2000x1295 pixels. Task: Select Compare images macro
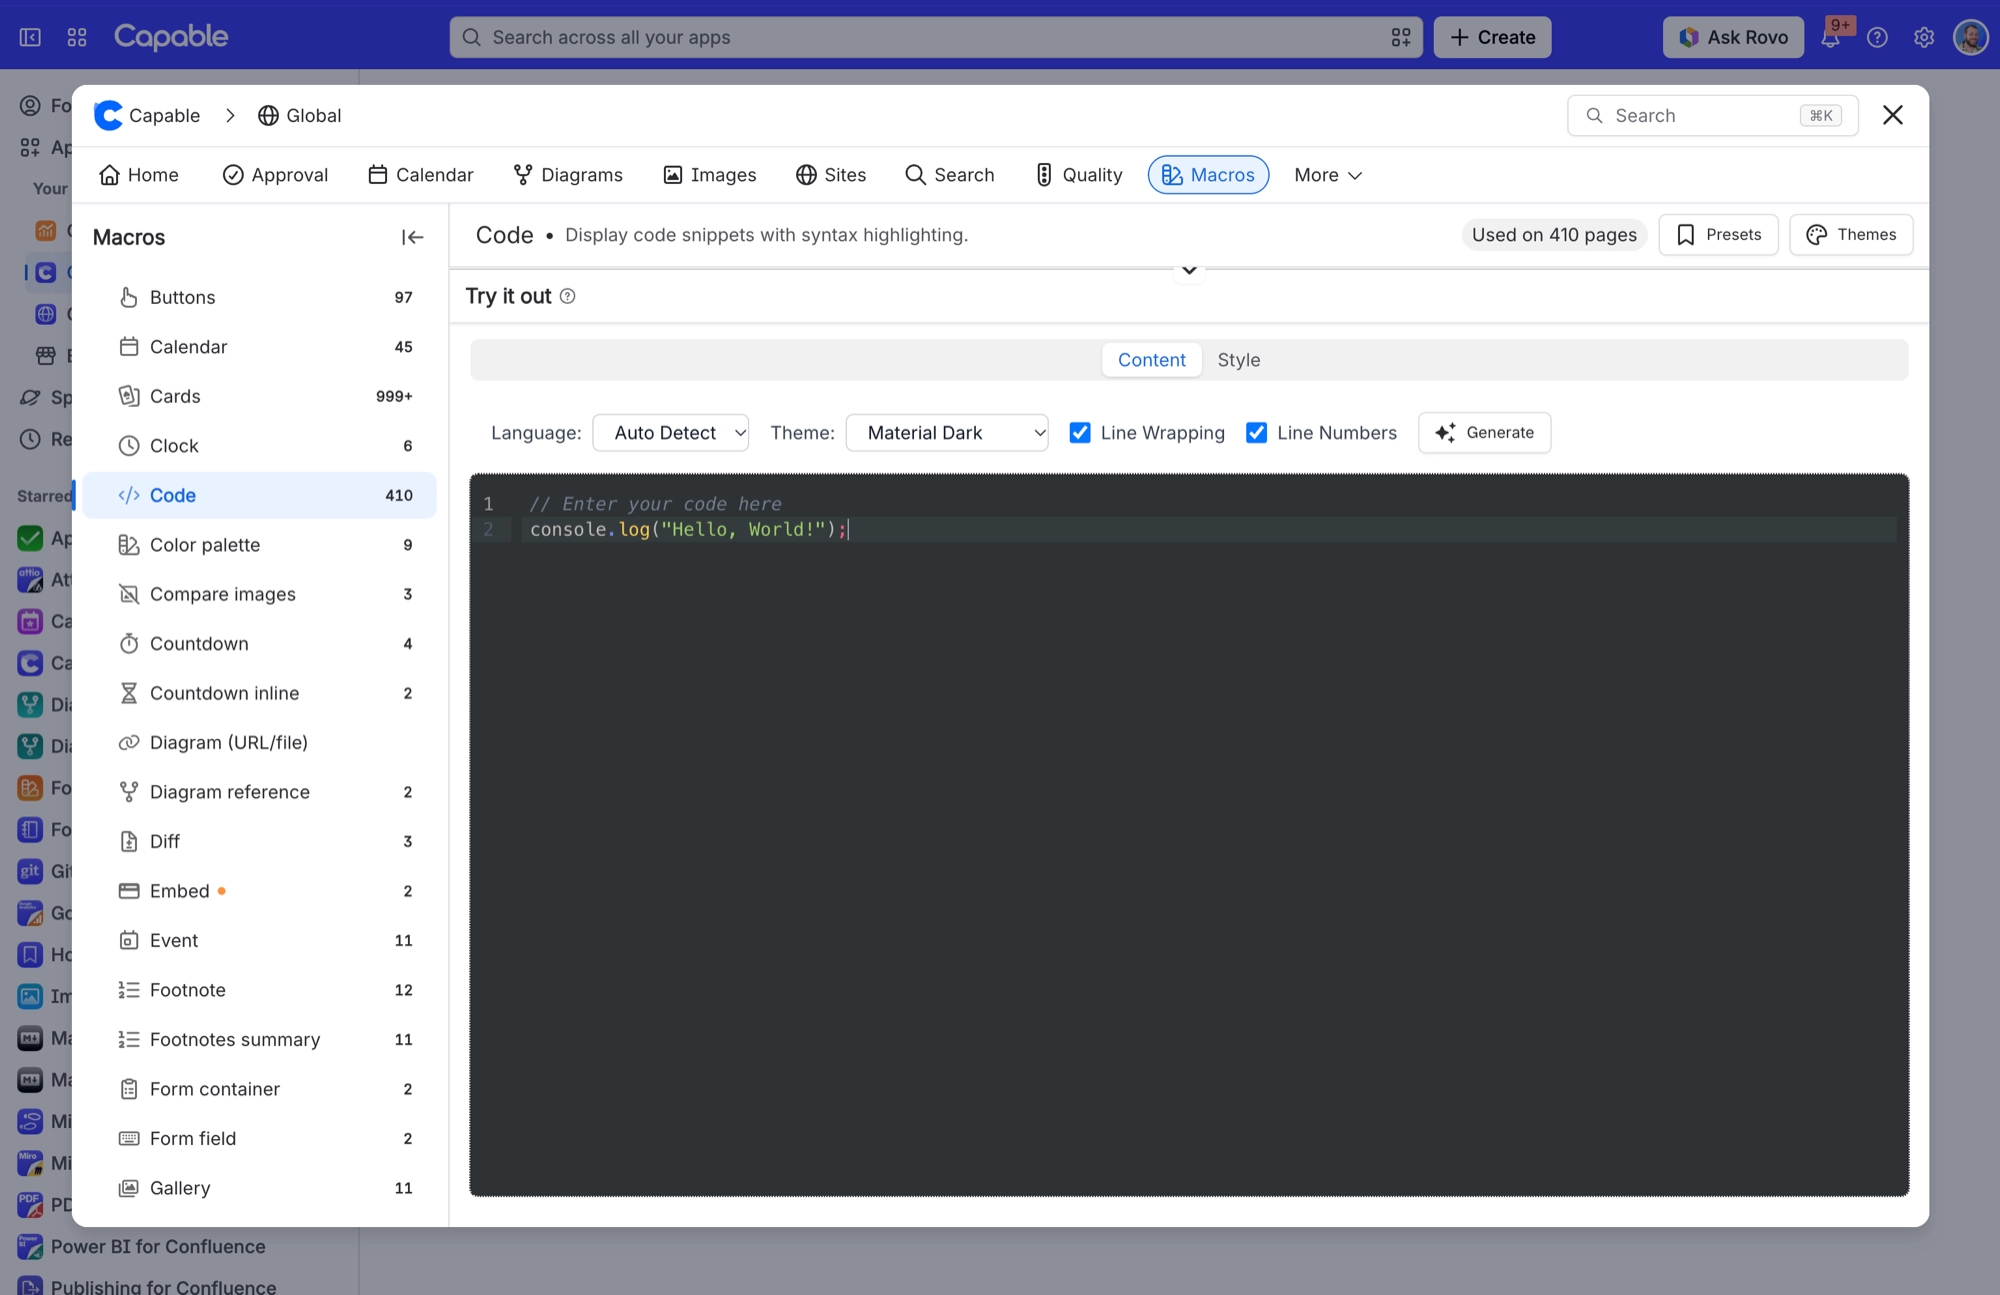point(260,594)
